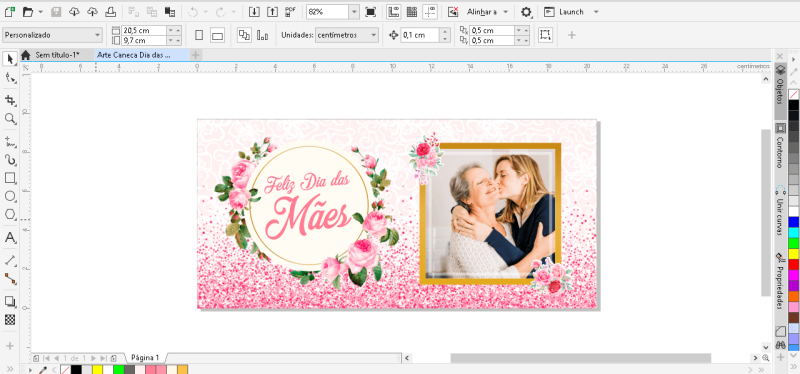Select the Ellipse tool
Image resolution: width=800 pixels, height=374 pixels.
click(10, 196)
